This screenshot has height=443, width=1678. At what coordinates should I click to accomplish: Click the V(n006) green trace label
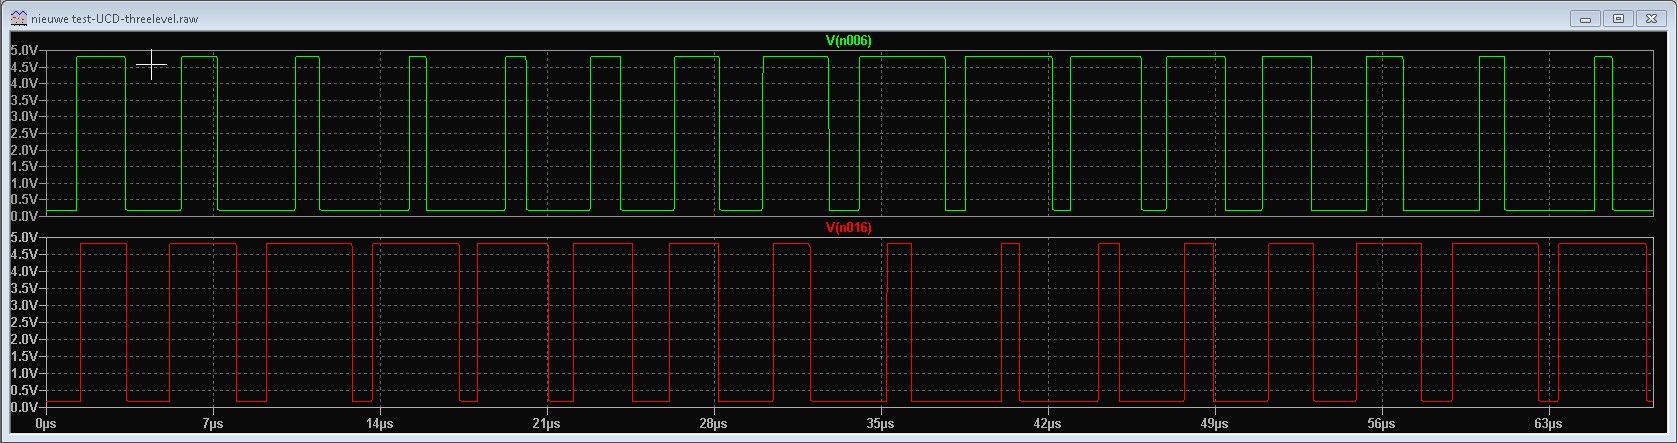coord(848,40)
